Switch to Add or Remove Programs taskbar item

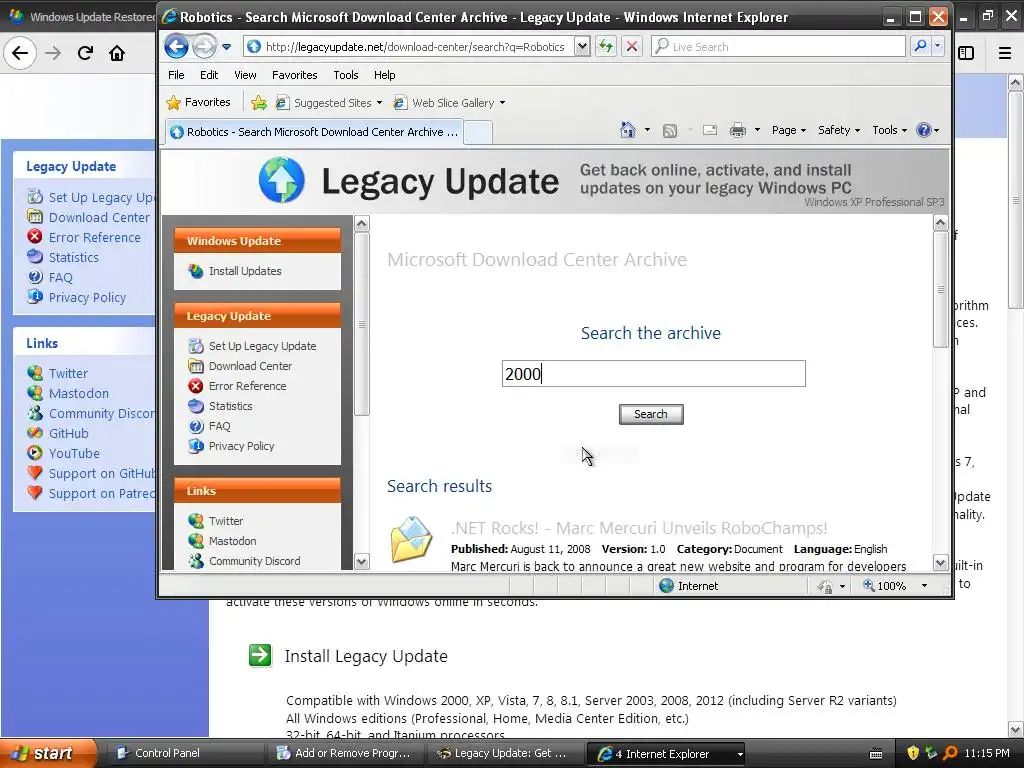[344, 753]
